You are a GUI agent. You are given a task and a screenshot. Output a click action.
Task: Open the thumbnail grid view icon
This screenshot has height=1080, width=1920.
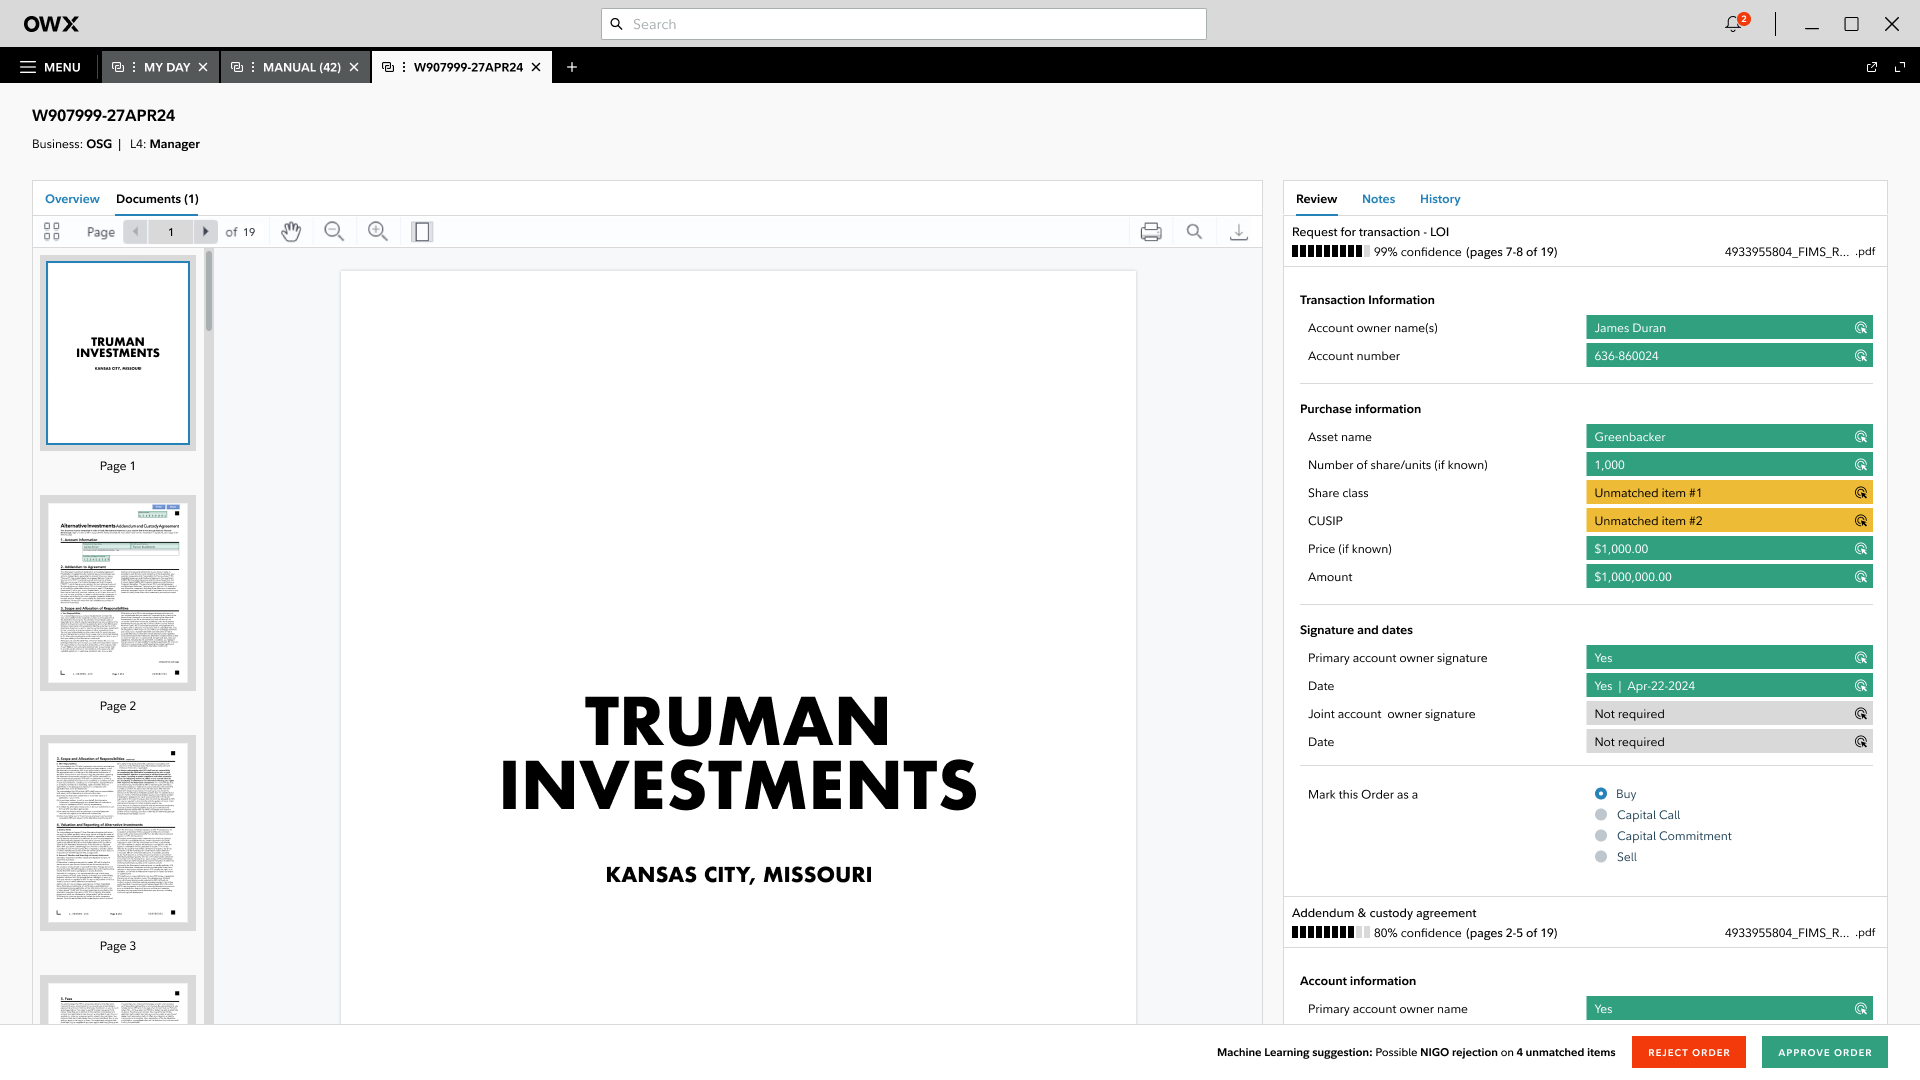52,232
